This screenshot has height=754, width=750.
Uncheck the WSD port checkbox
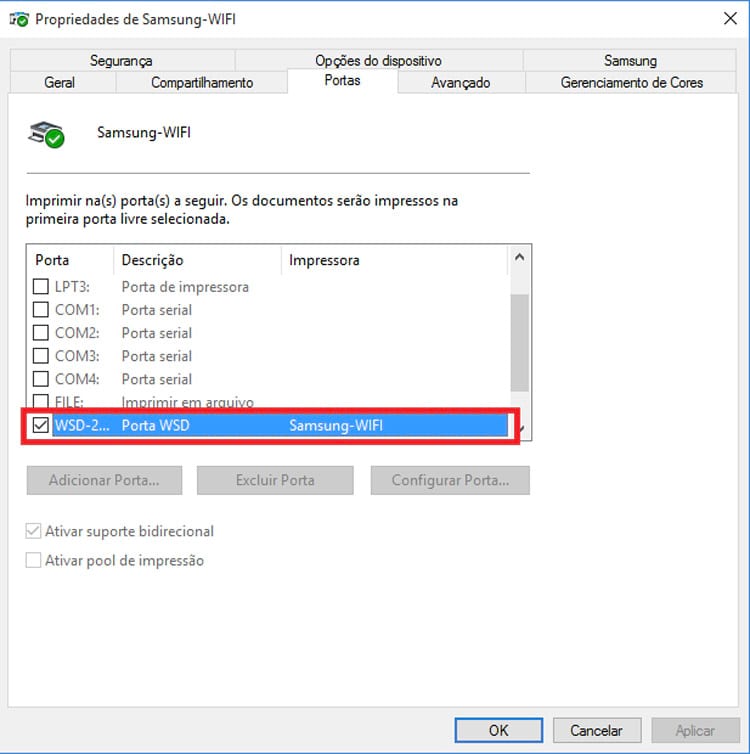coord(41,426)
